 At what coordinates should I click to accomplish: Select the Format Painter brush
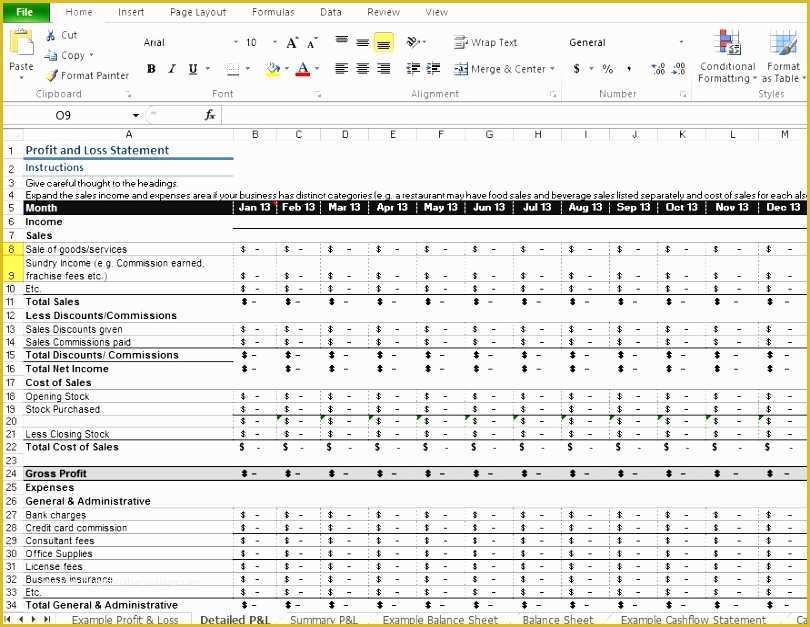(52, 75)
